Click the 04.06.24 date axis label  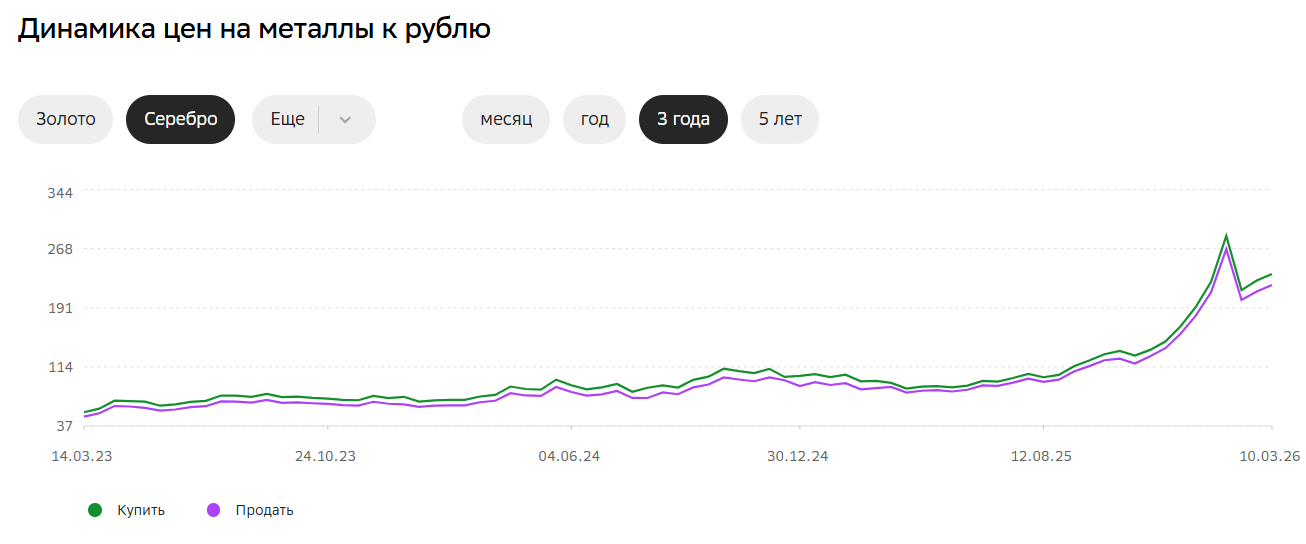click(x=569, y=456)
